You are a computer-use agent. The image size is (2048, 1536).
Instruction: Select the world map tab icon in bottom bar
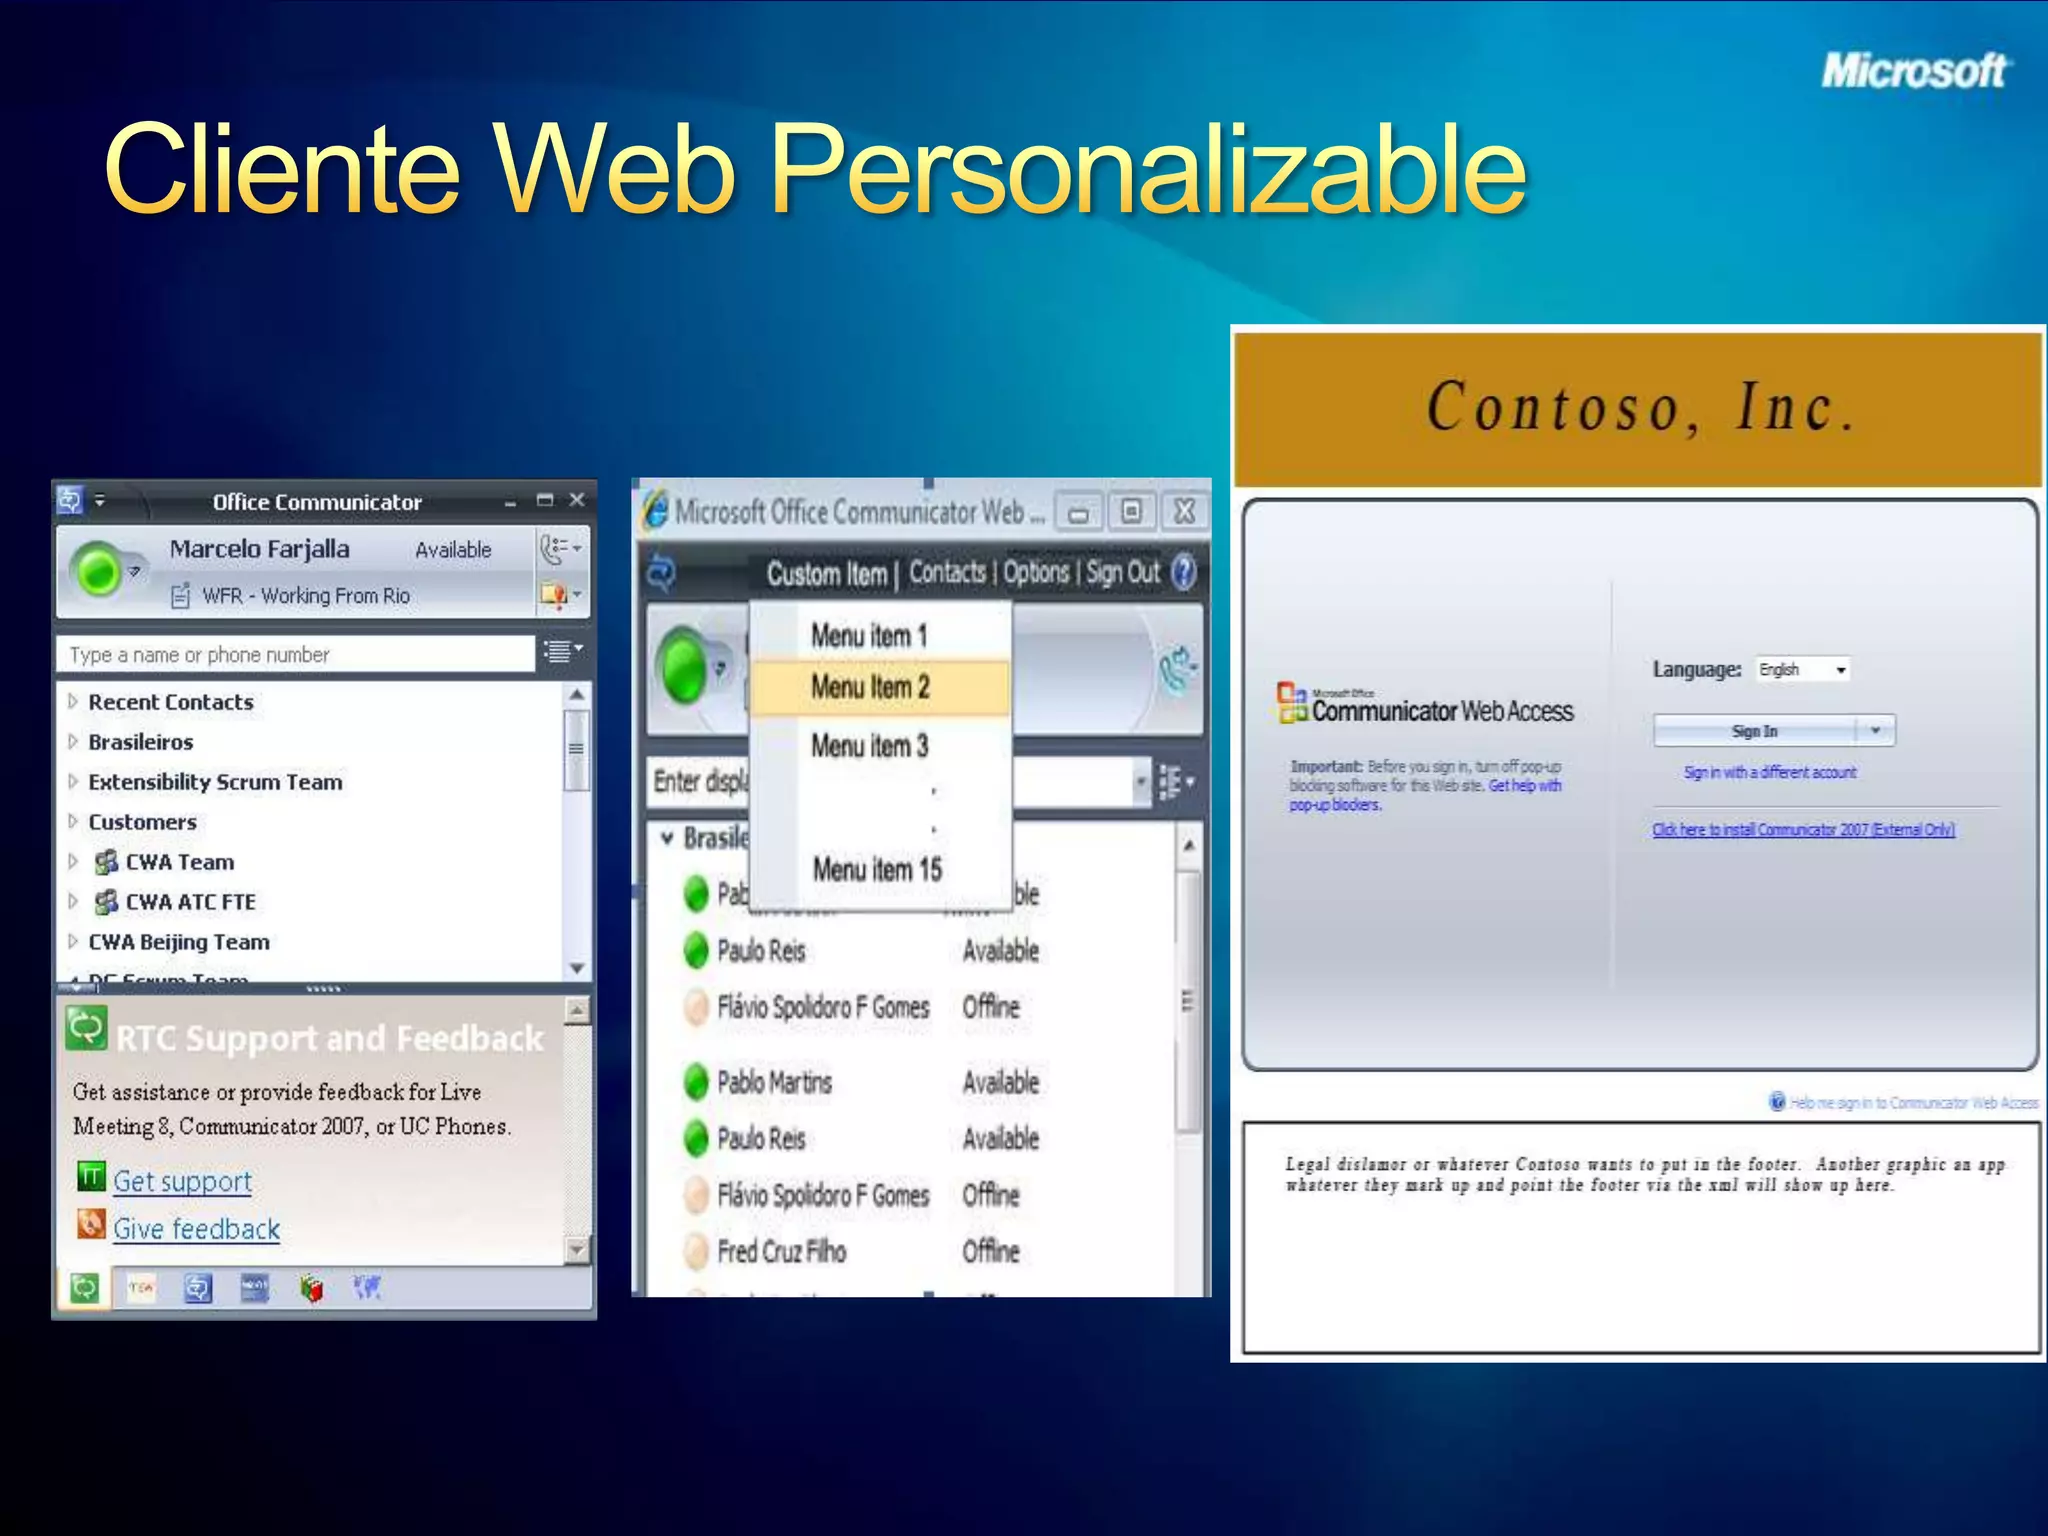(367, 1288)
